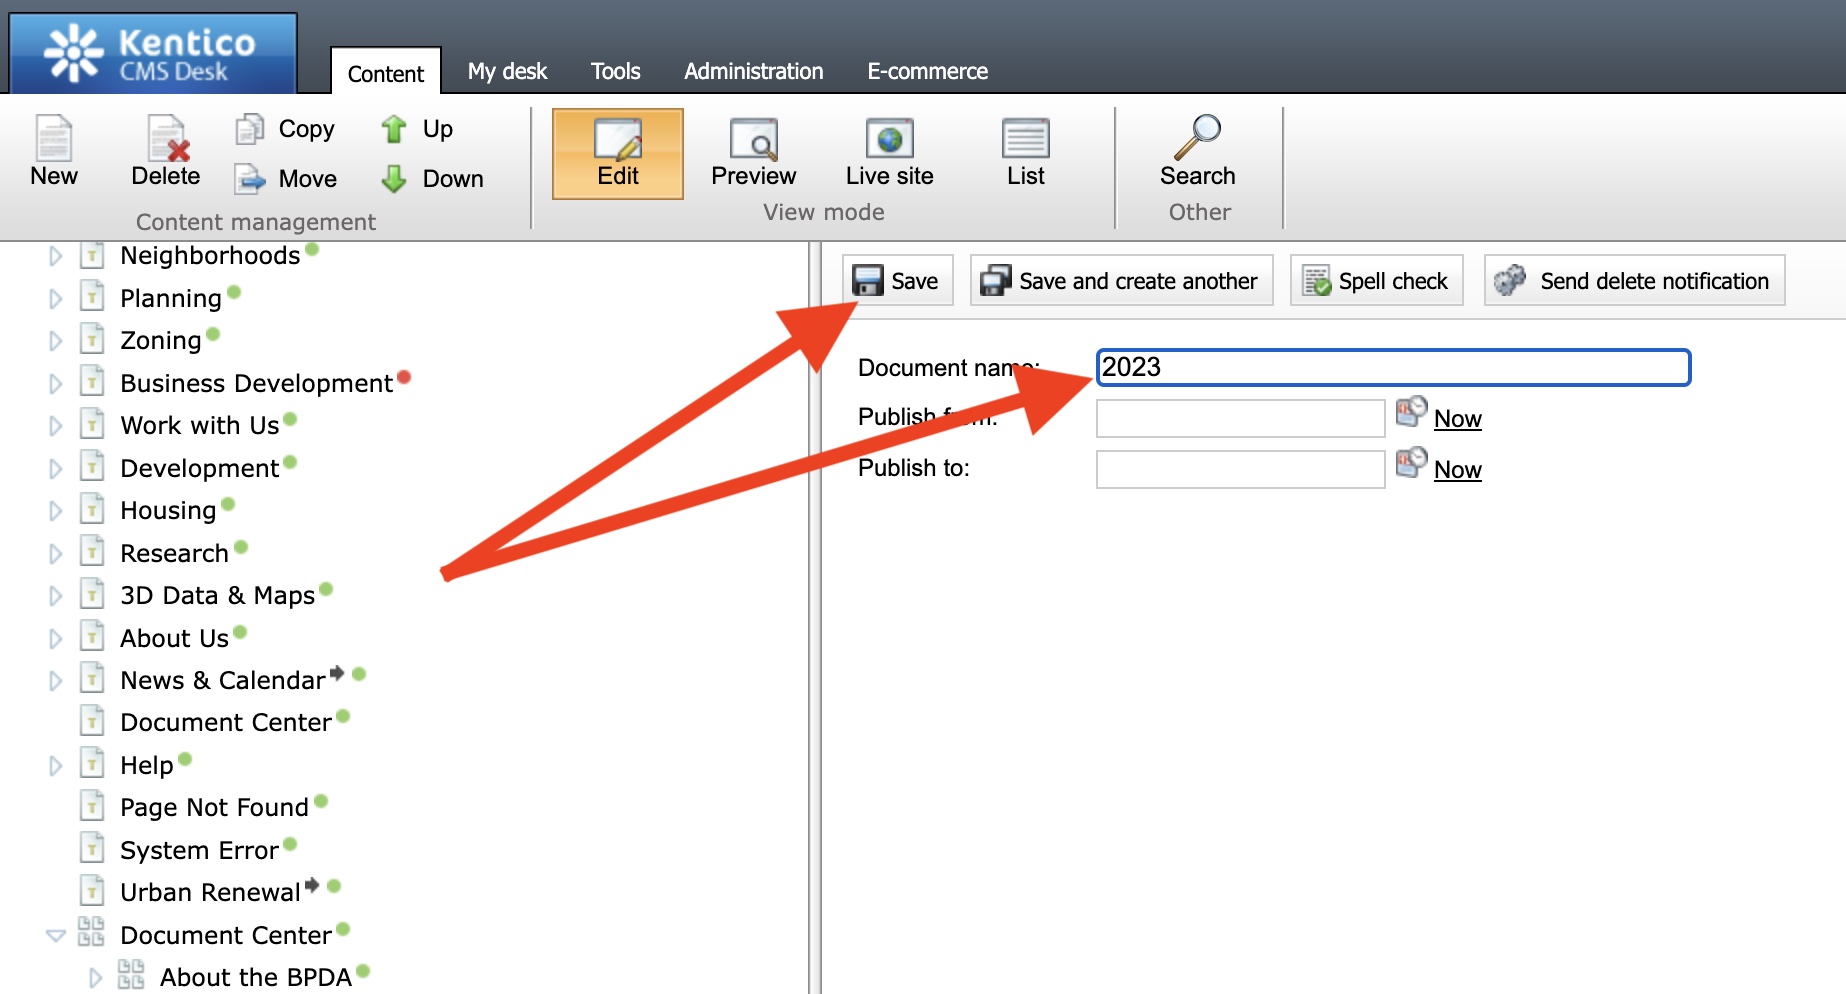Click the Delete document icon
This screenshot has width=1846, height=994.
click(166, 139)
